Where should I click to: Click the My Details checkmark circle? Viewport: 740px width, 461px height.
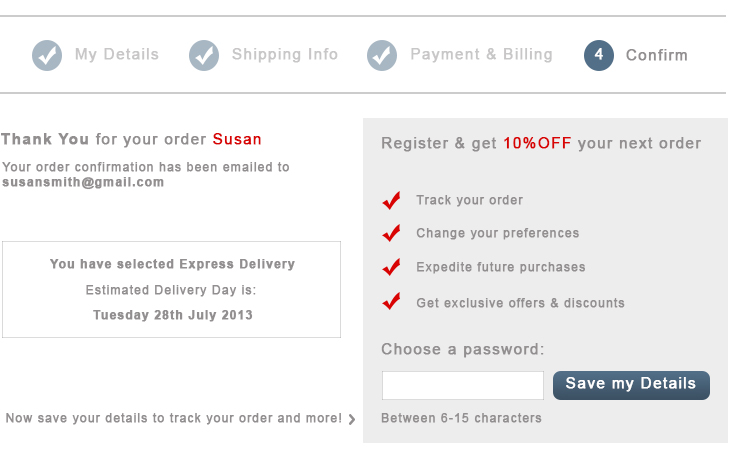[x=47, y=55]
